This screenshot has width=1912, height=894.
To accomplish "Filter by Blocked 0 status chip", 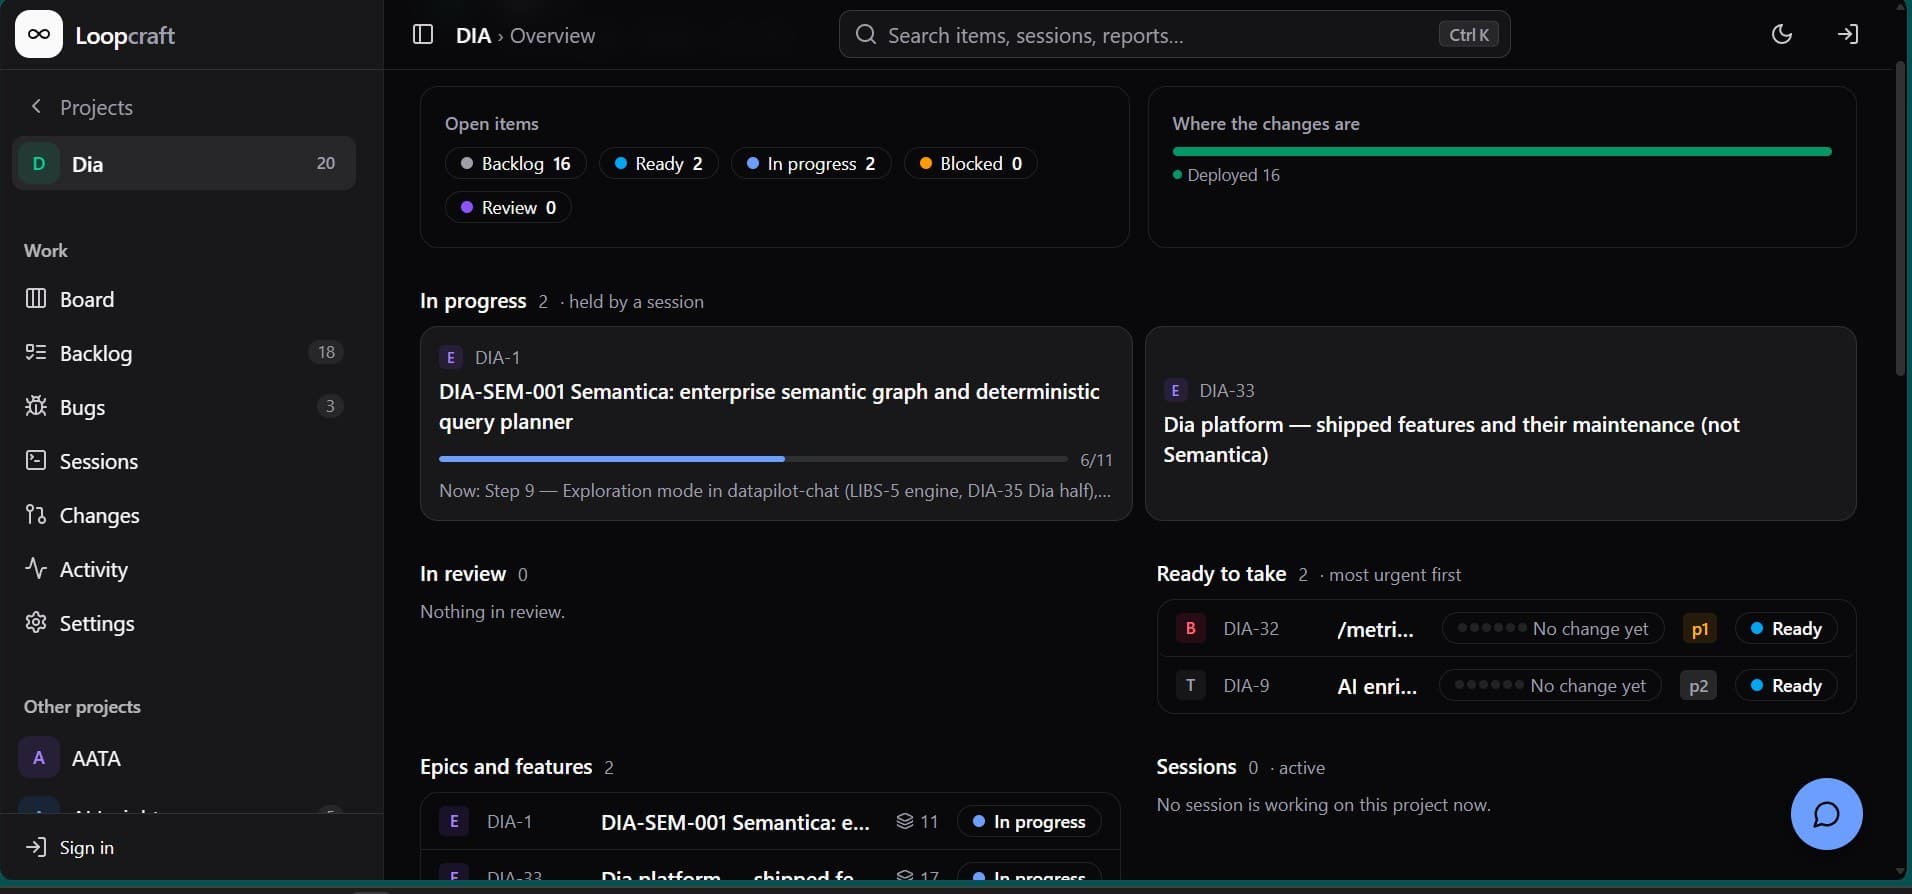I will pyautogui.click(x=971, y=163).
